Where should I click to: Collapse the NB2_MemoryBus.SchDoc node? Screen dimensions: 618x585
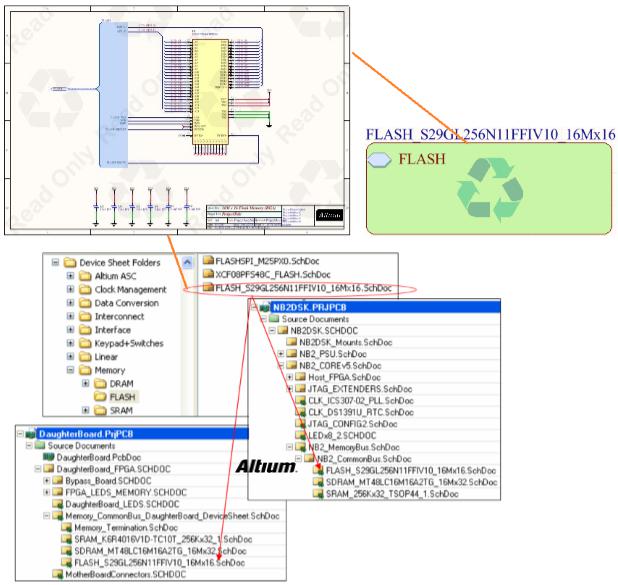tap(288, 447)
